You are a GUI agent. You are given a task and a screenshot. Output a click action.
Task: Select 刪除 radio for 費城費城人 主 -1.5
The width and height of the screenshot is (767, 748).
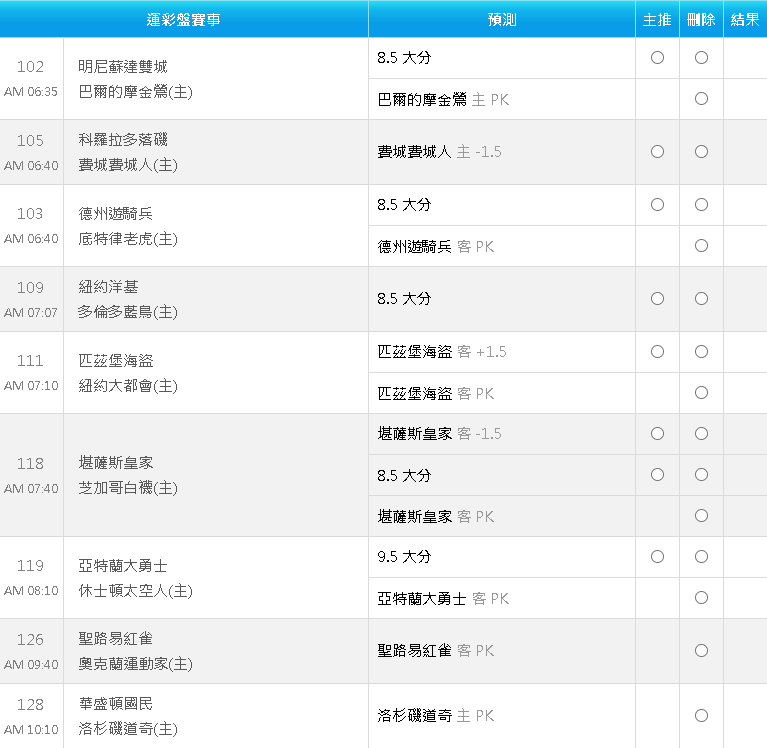click(701, 152)
